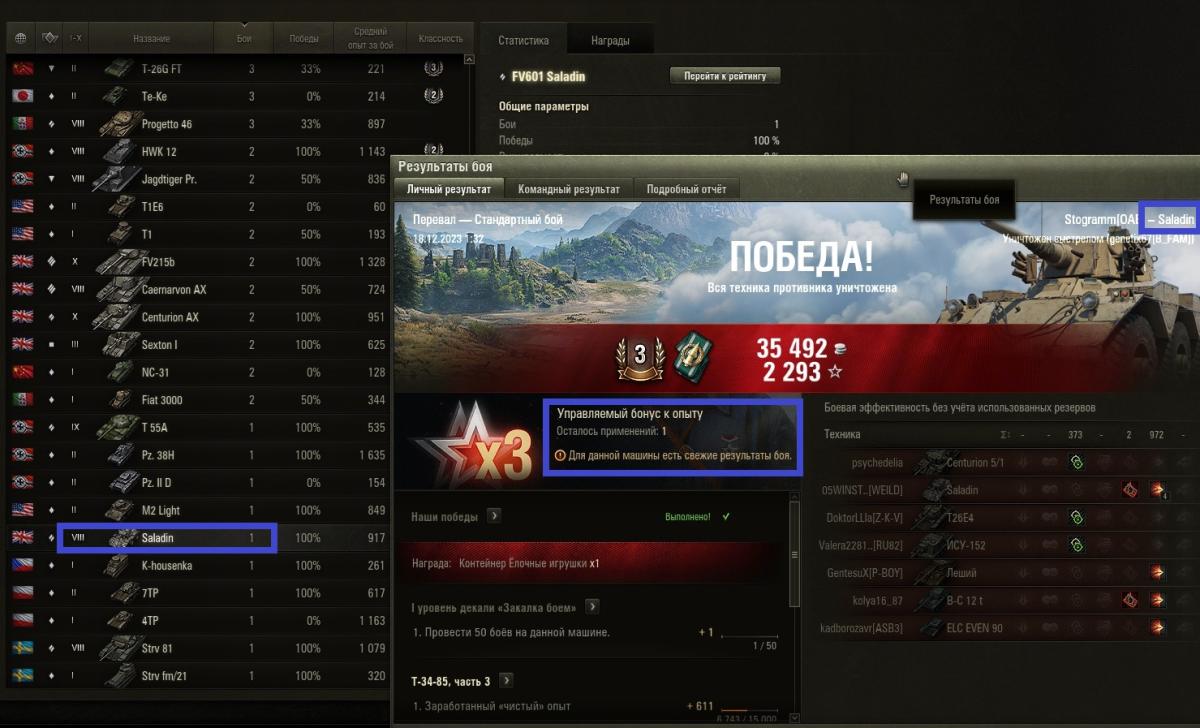The width and height of the screenshot is (1200, 728).
Task: Click green detection icon in psychedelia row
Action: coord(1076,463)
